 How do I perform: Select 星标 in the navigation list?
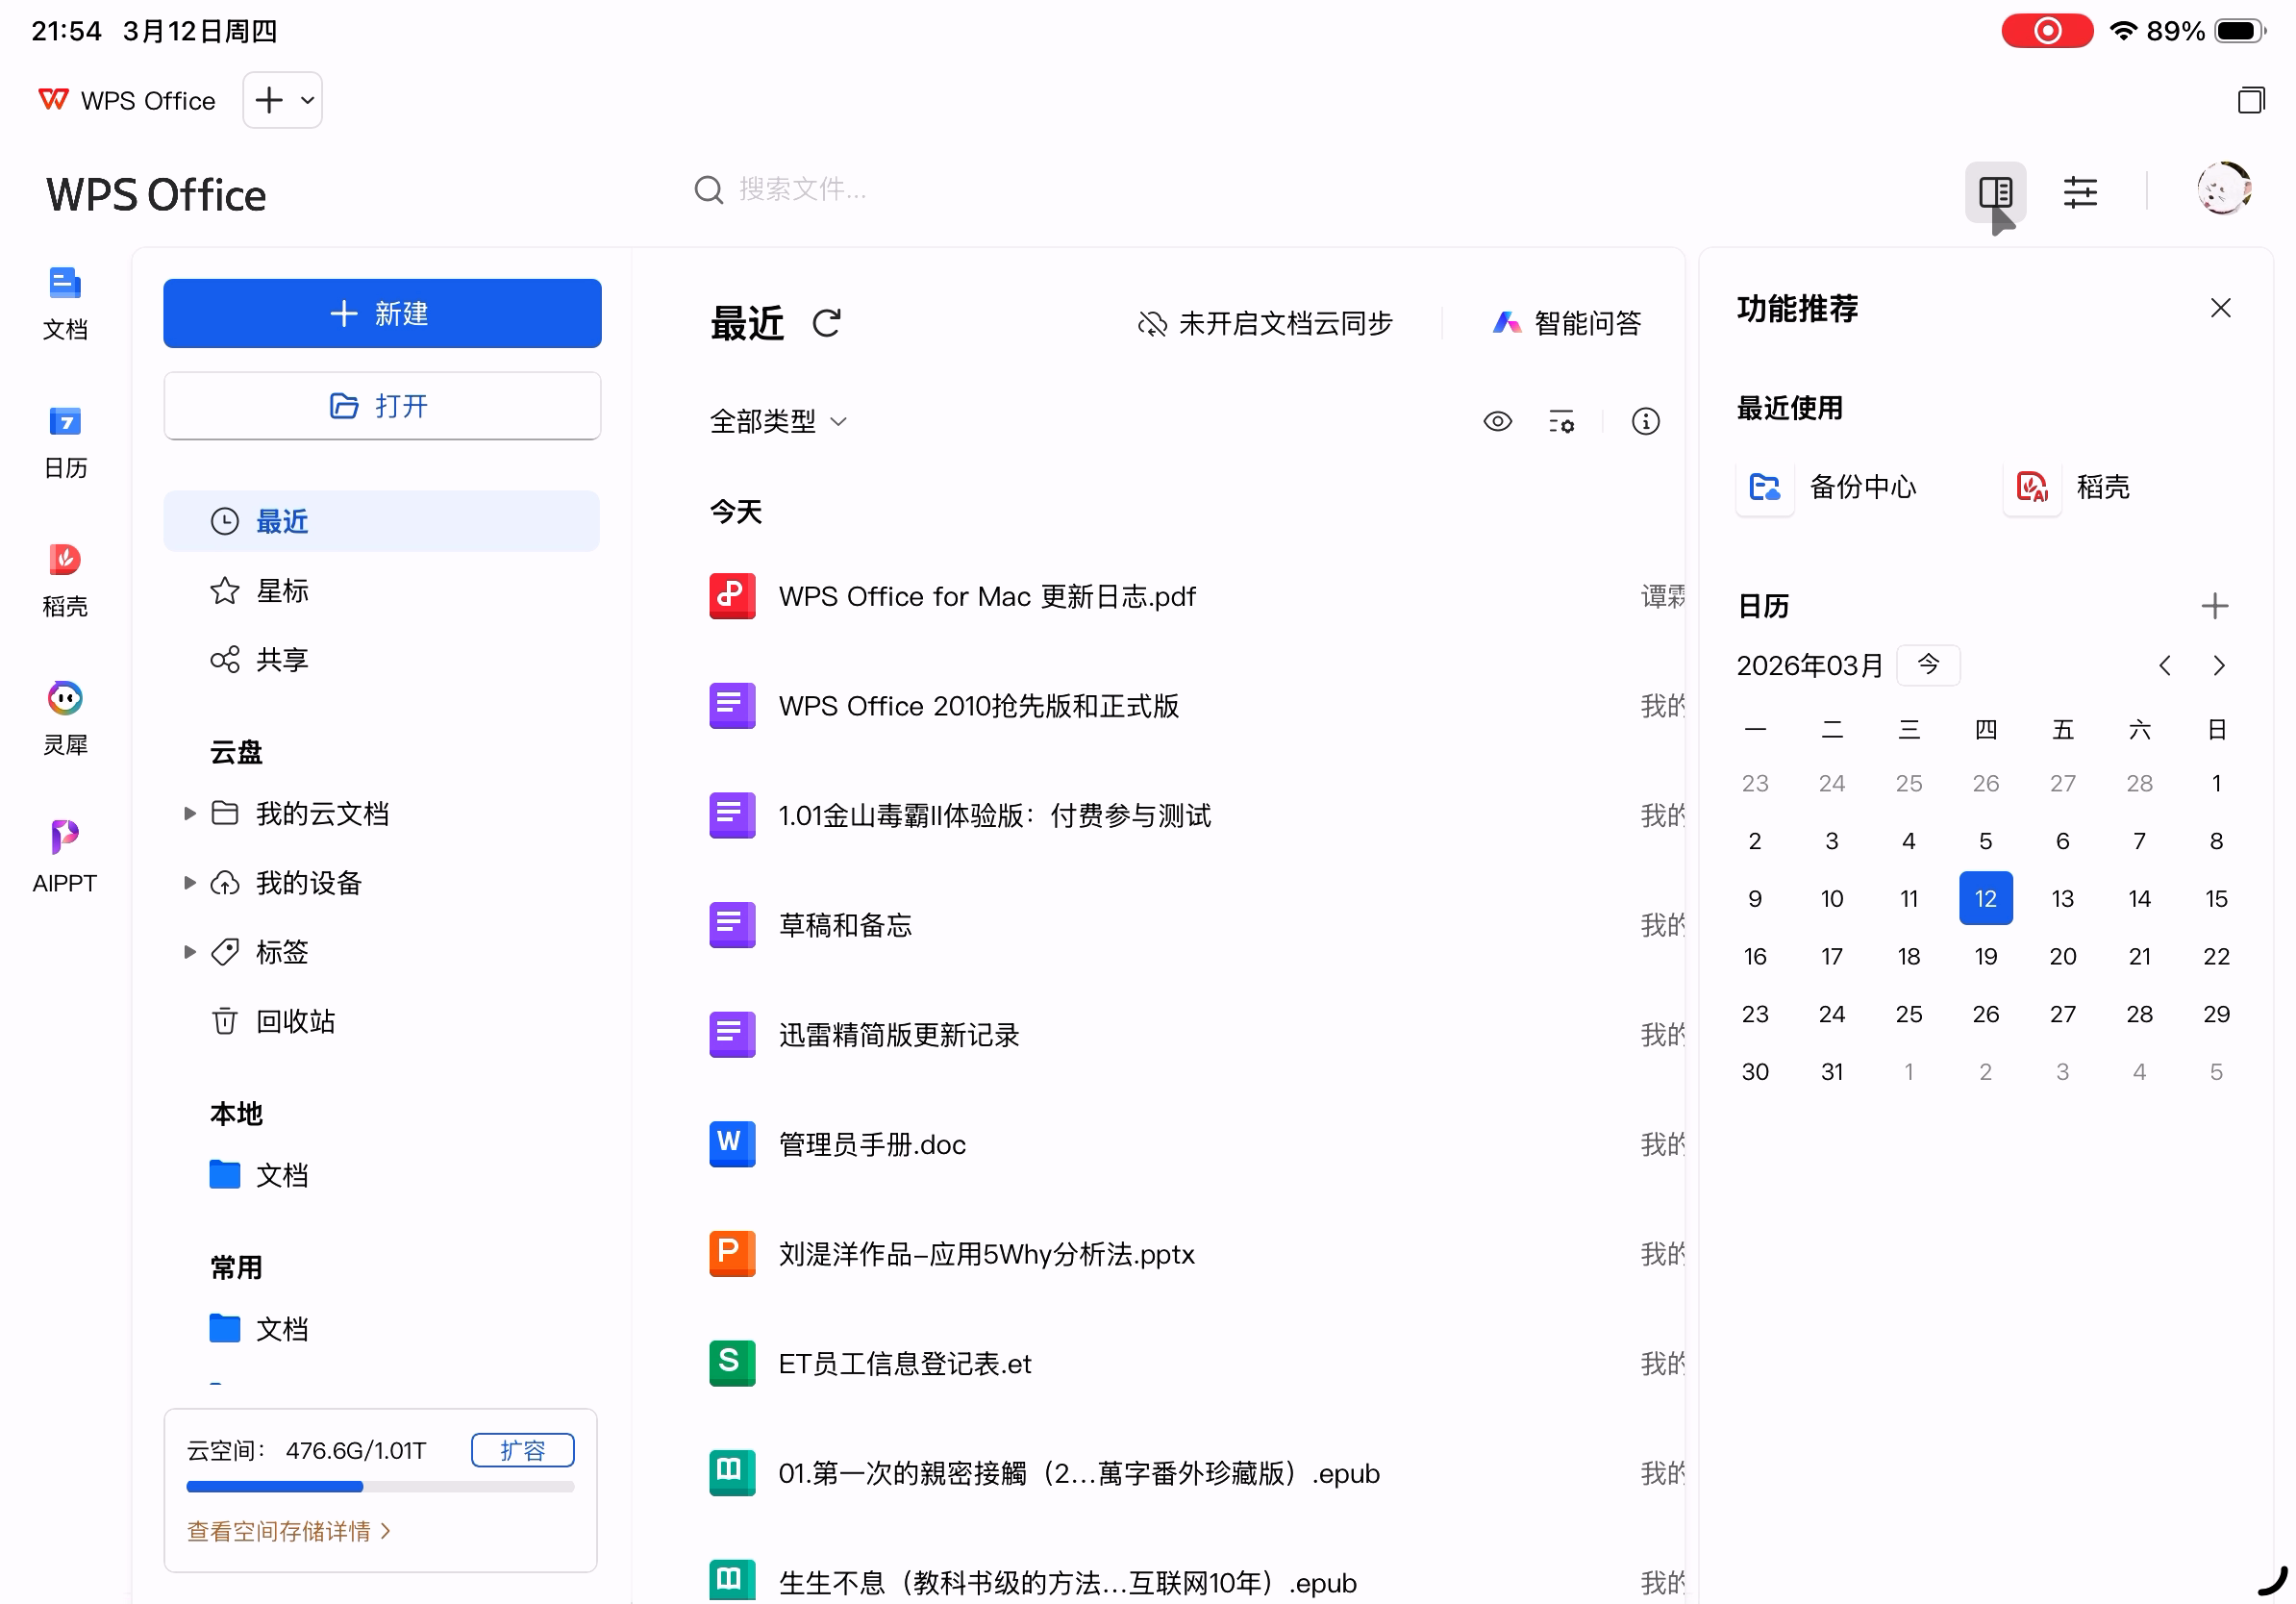click(282, 590)
